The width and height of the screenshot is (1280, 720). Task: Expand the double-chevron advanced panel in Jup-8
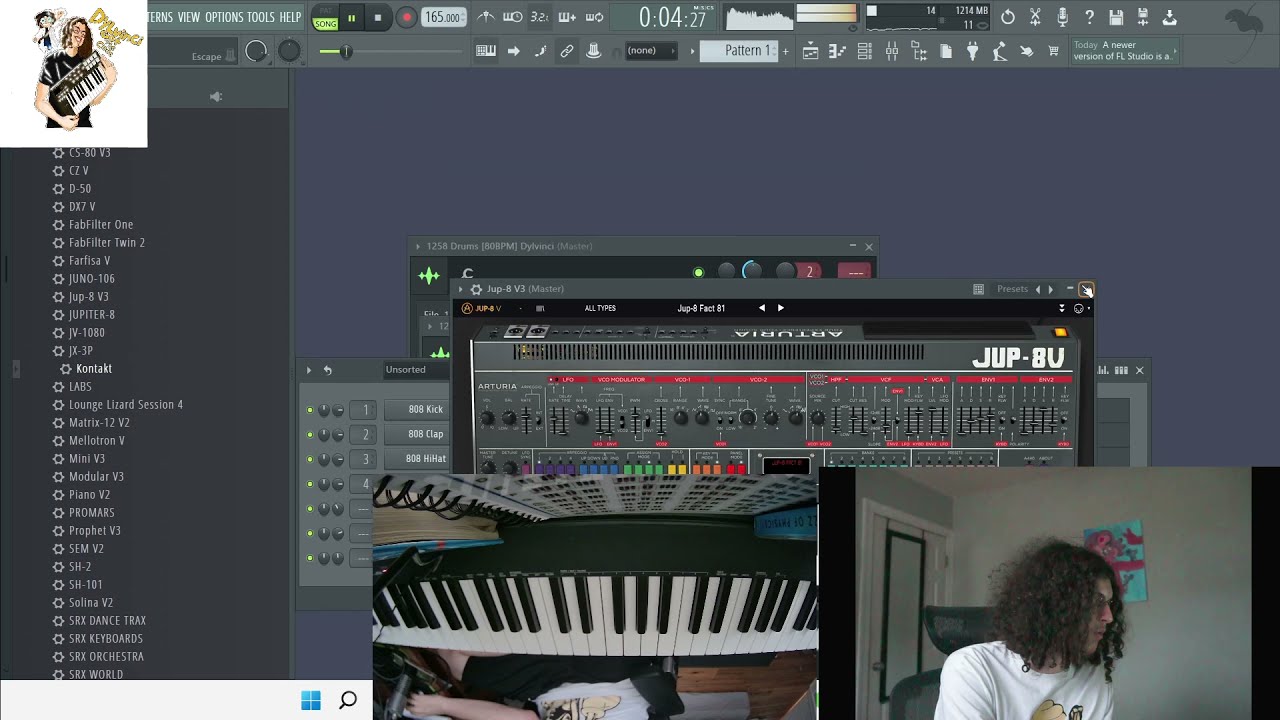click(1061, 308)
